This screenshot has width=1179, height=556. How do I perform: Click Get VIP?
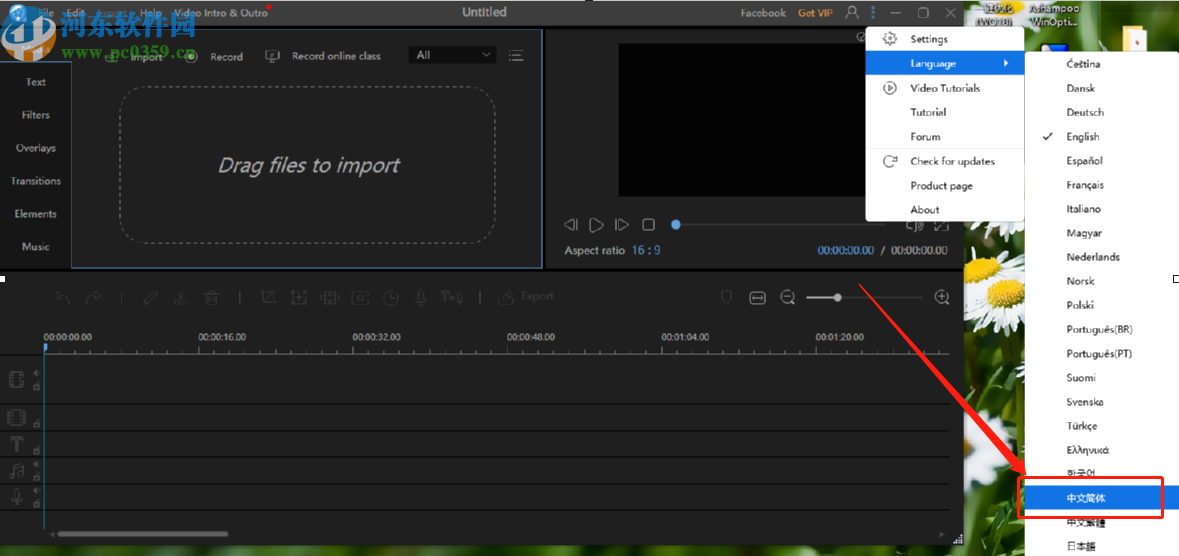tap(815, 13)
